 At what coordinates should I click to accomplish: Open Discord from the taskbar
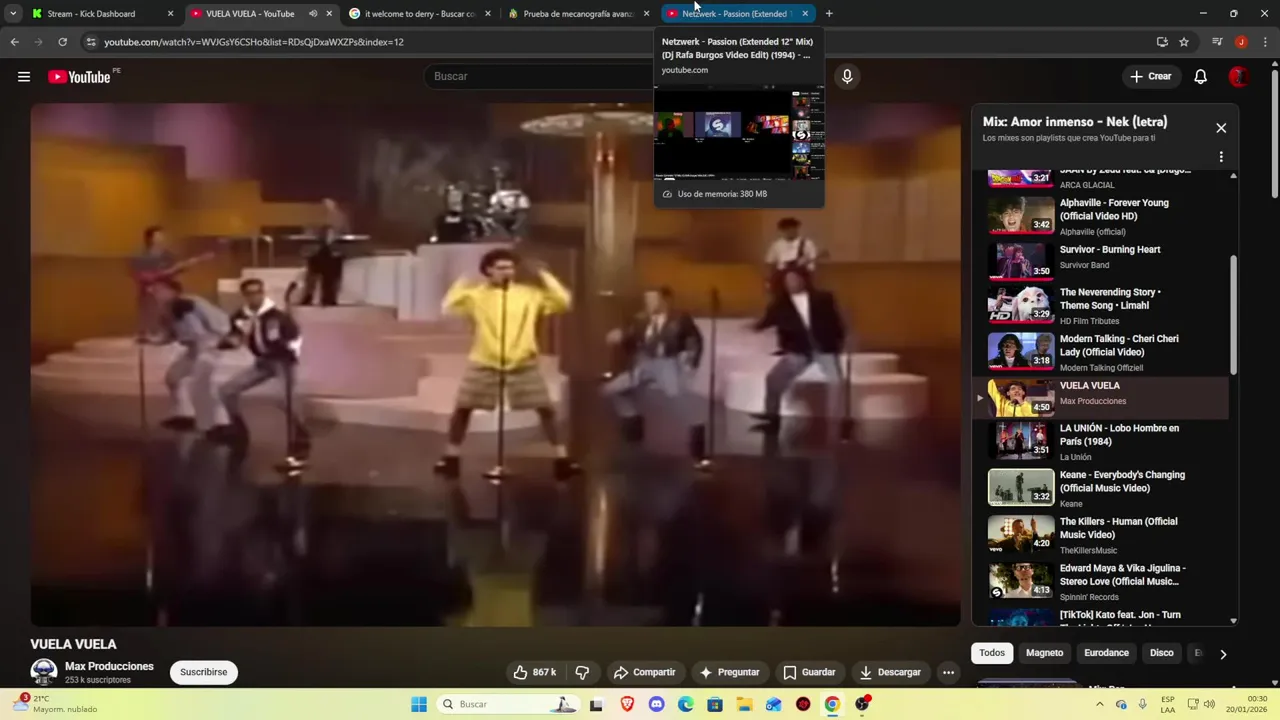tap(656, 704)
